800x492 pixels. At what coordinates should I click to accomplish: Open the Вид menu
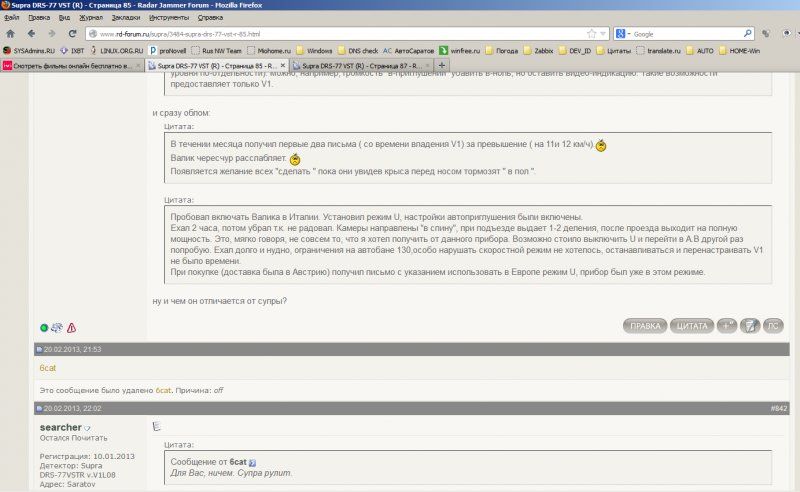(64, 18)
